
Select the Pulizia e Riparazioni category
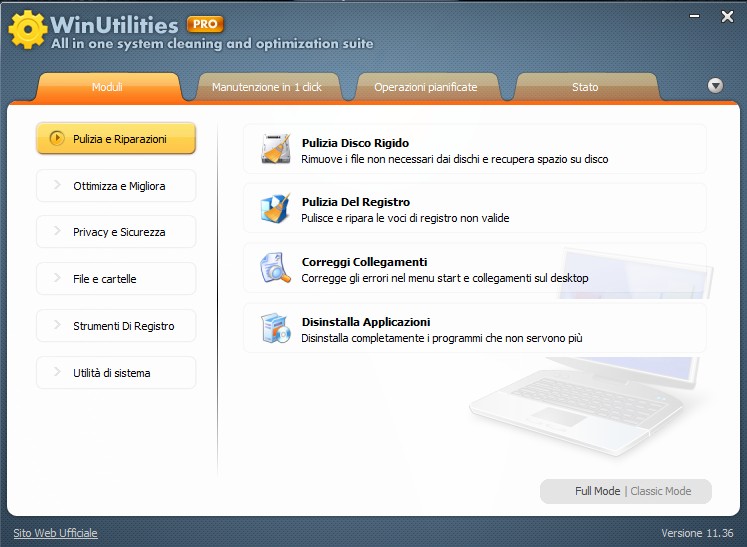coord(116,139)
